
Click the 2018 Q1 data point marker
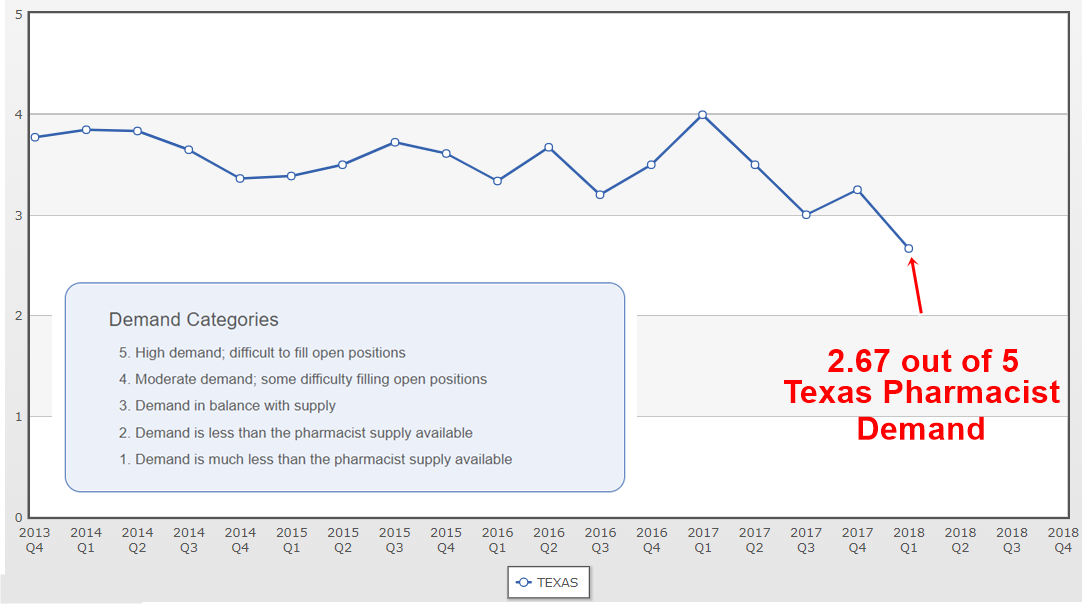click(x=908, y=248)
